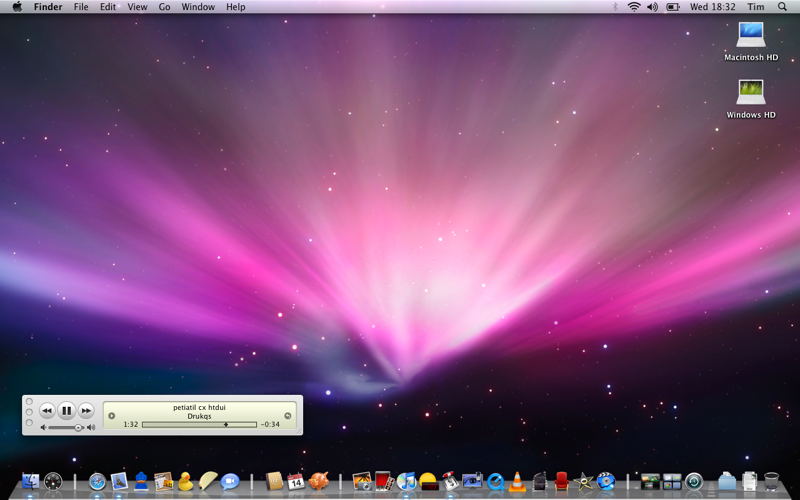Open the blue folder stack in Dock

[x=727, y=481]
